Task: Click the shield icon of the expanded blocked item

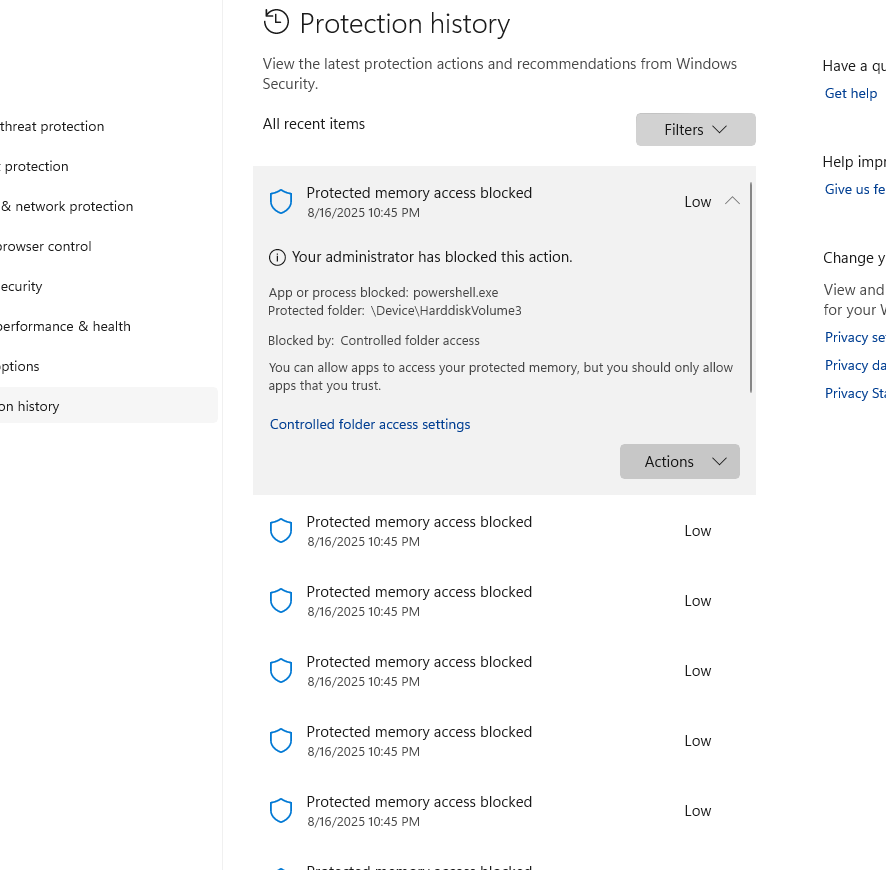Action: click(281, 202)
